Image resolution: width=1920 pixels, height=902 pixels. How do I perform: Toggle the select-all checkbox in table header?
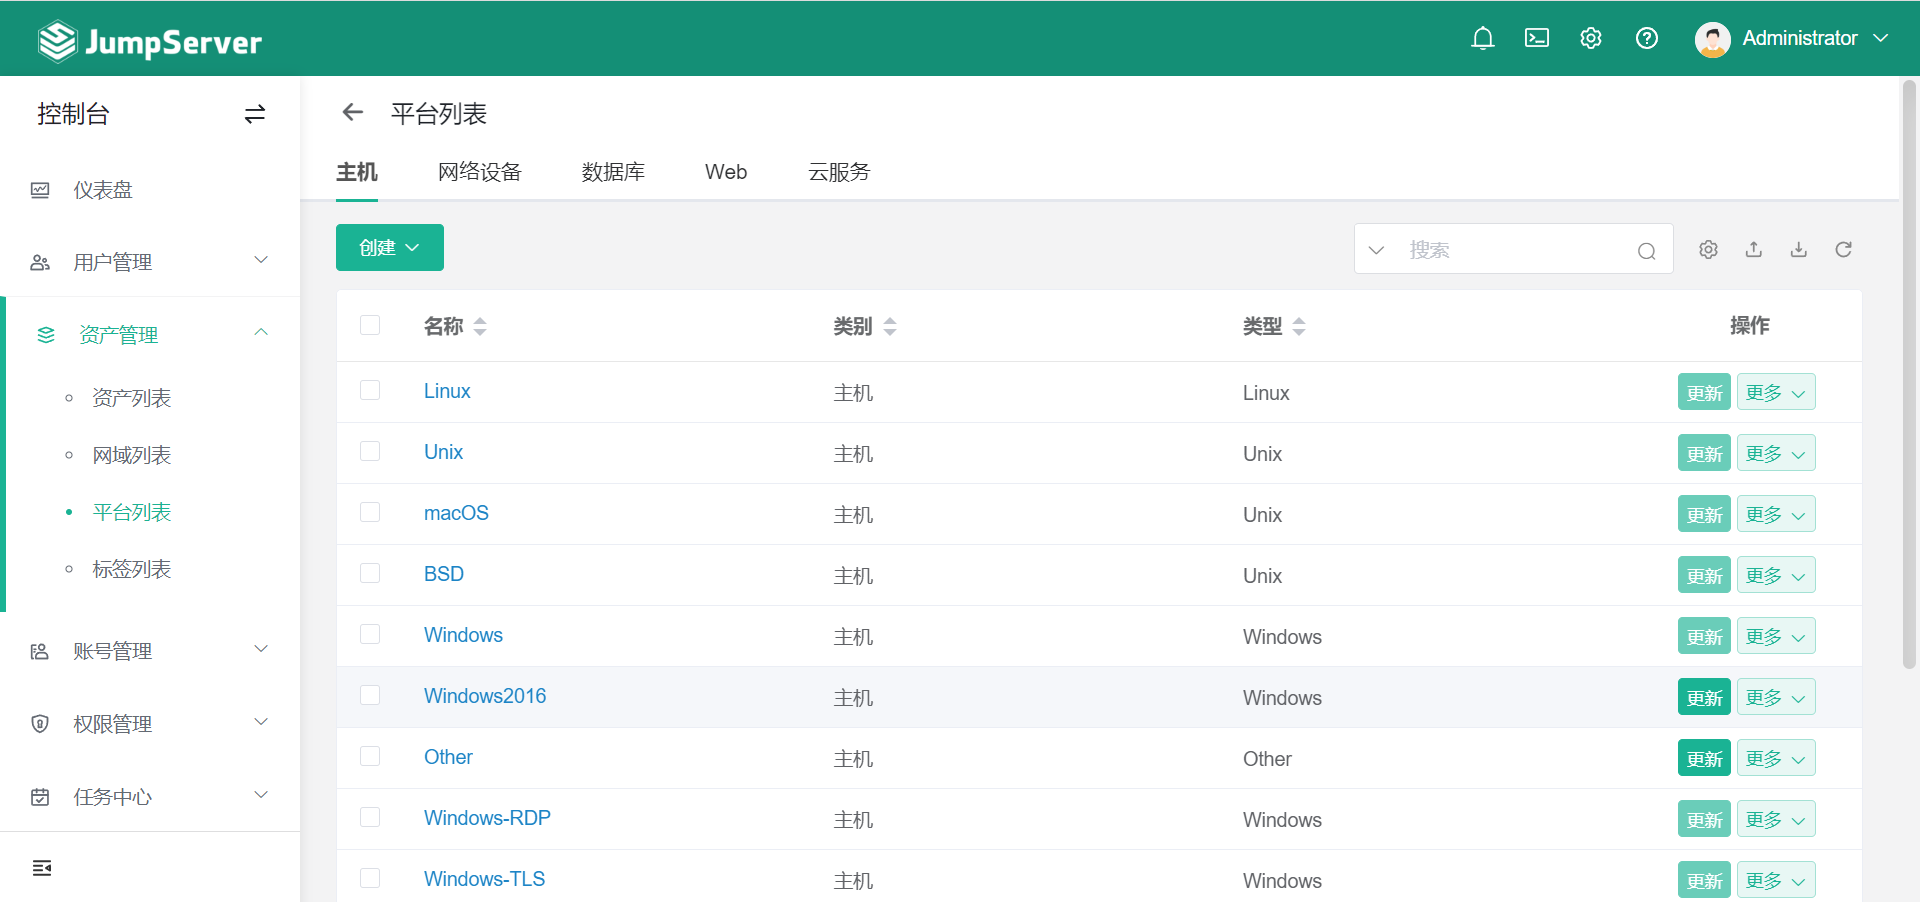370,325
